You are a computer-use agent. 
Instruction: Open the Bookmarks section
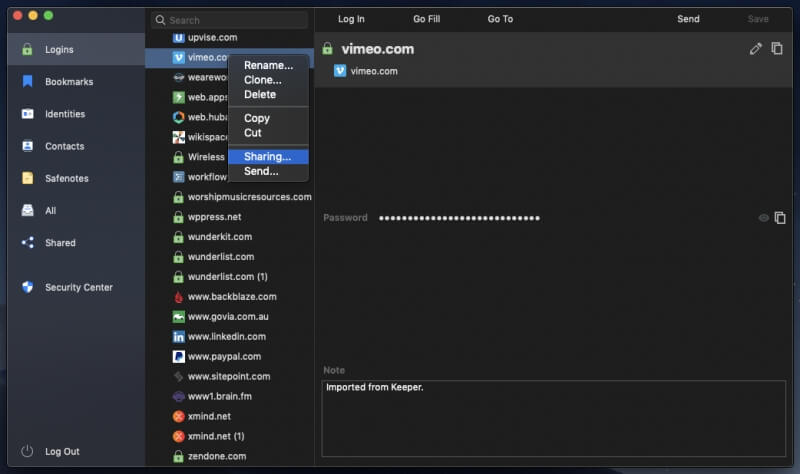pyautogui.click(x=76, y=82)
